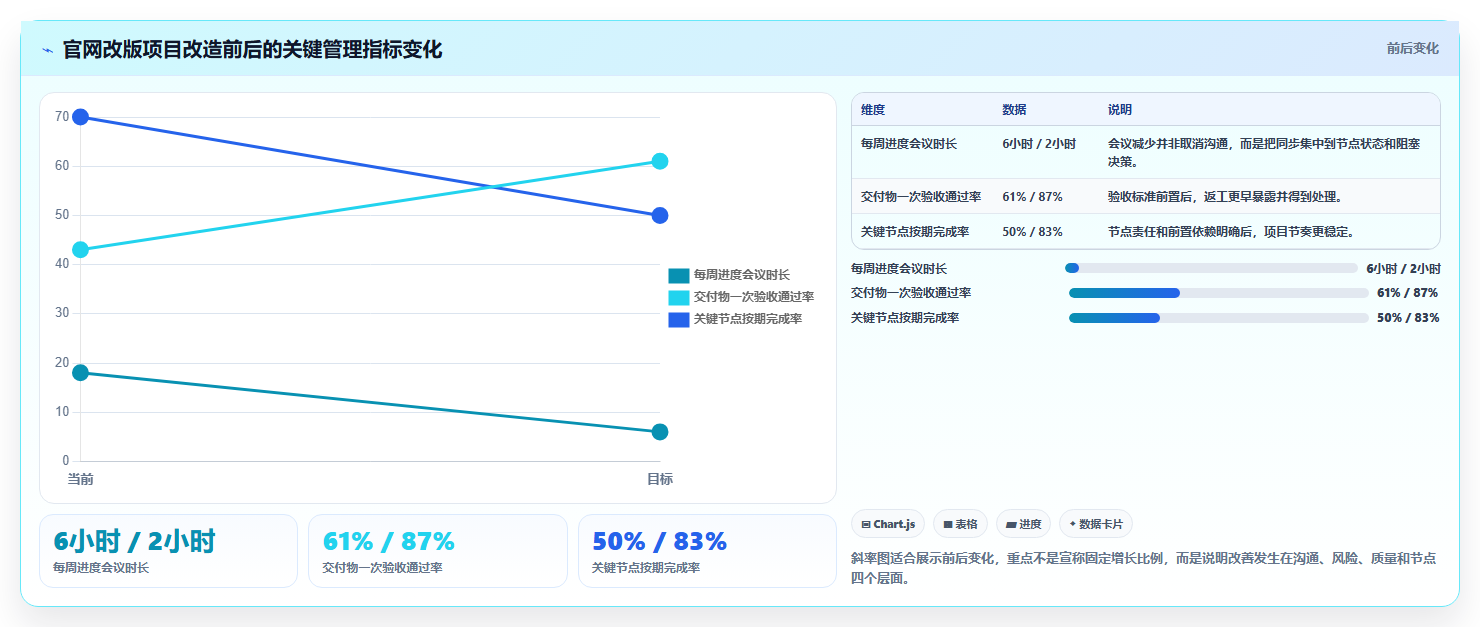The width and height of the screenshot is (1480, 627).
Task: Toggle 交付物一次验收通过率 legend color box
Action: click(679, 297)
